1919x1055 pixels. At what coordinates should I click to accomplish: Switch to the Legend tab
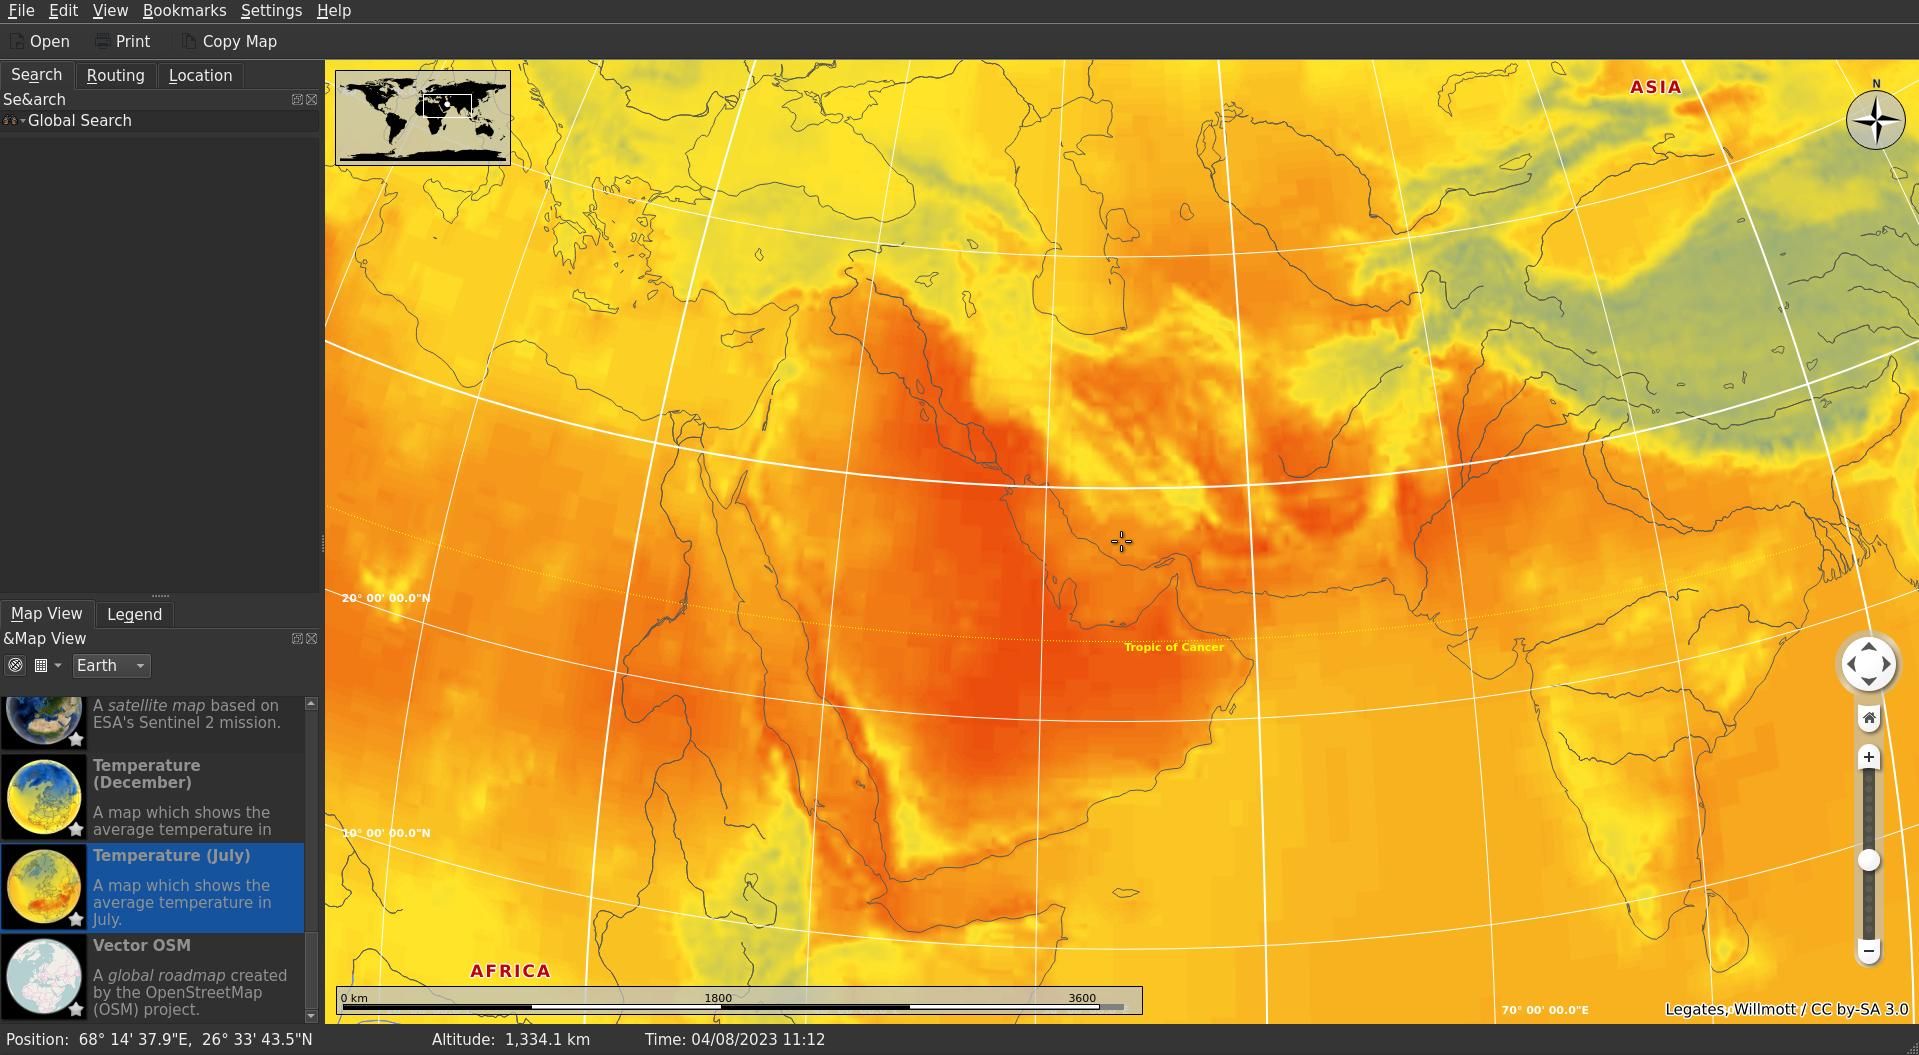[x=134, y=614]
